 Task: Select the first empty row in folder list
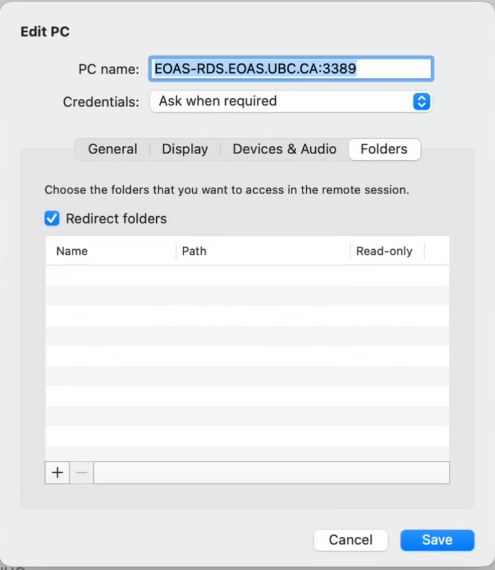(248, 276)
